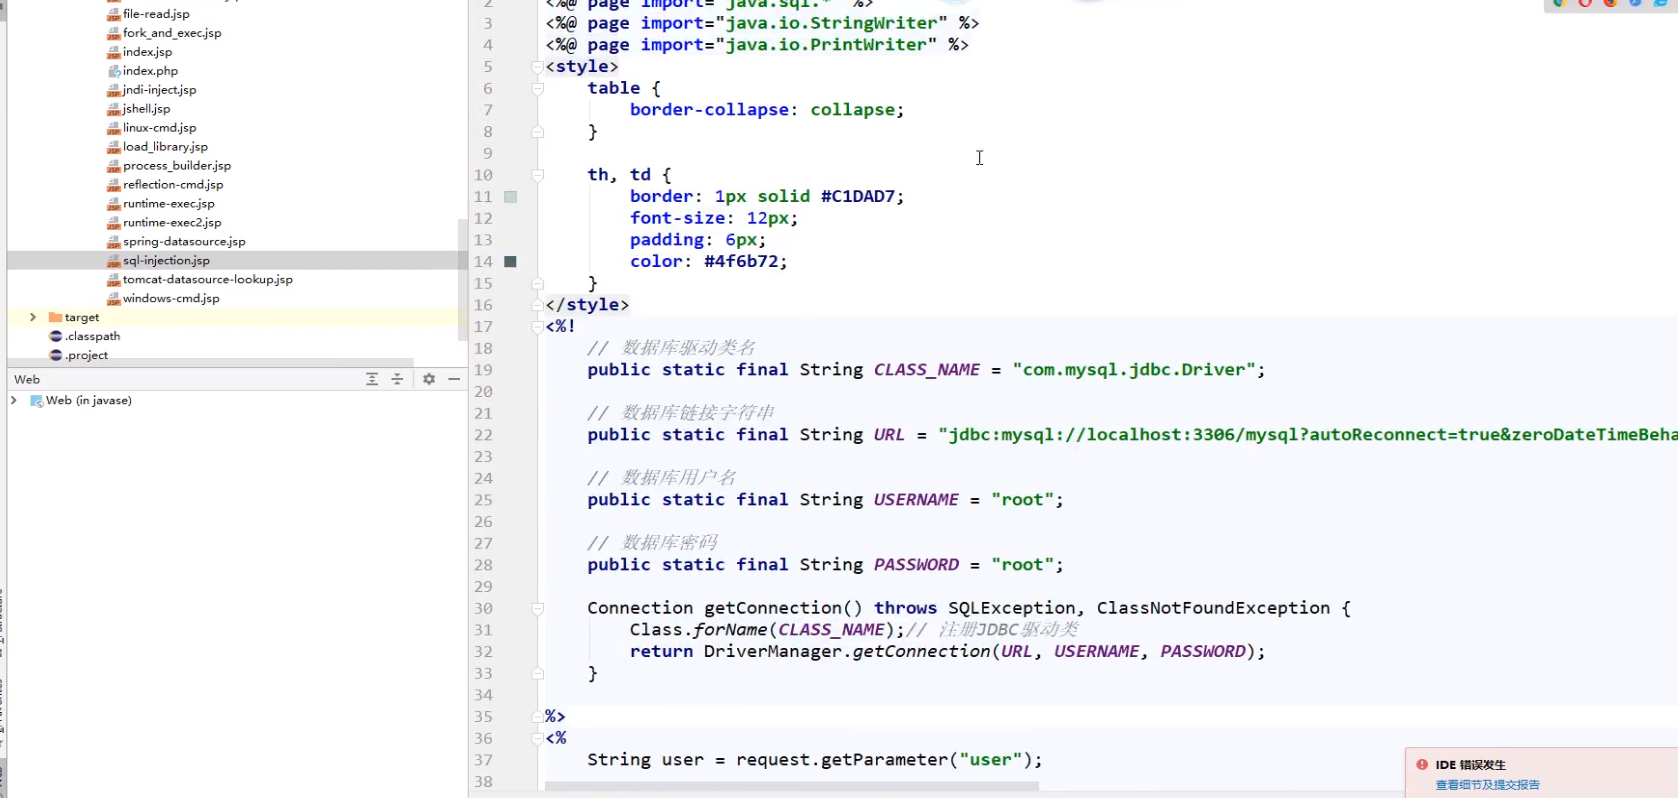Viewport: 1678px width, 798px height.
Task: Place cursor on CLASS_NAME constant declaration
Action: [926, 370]
